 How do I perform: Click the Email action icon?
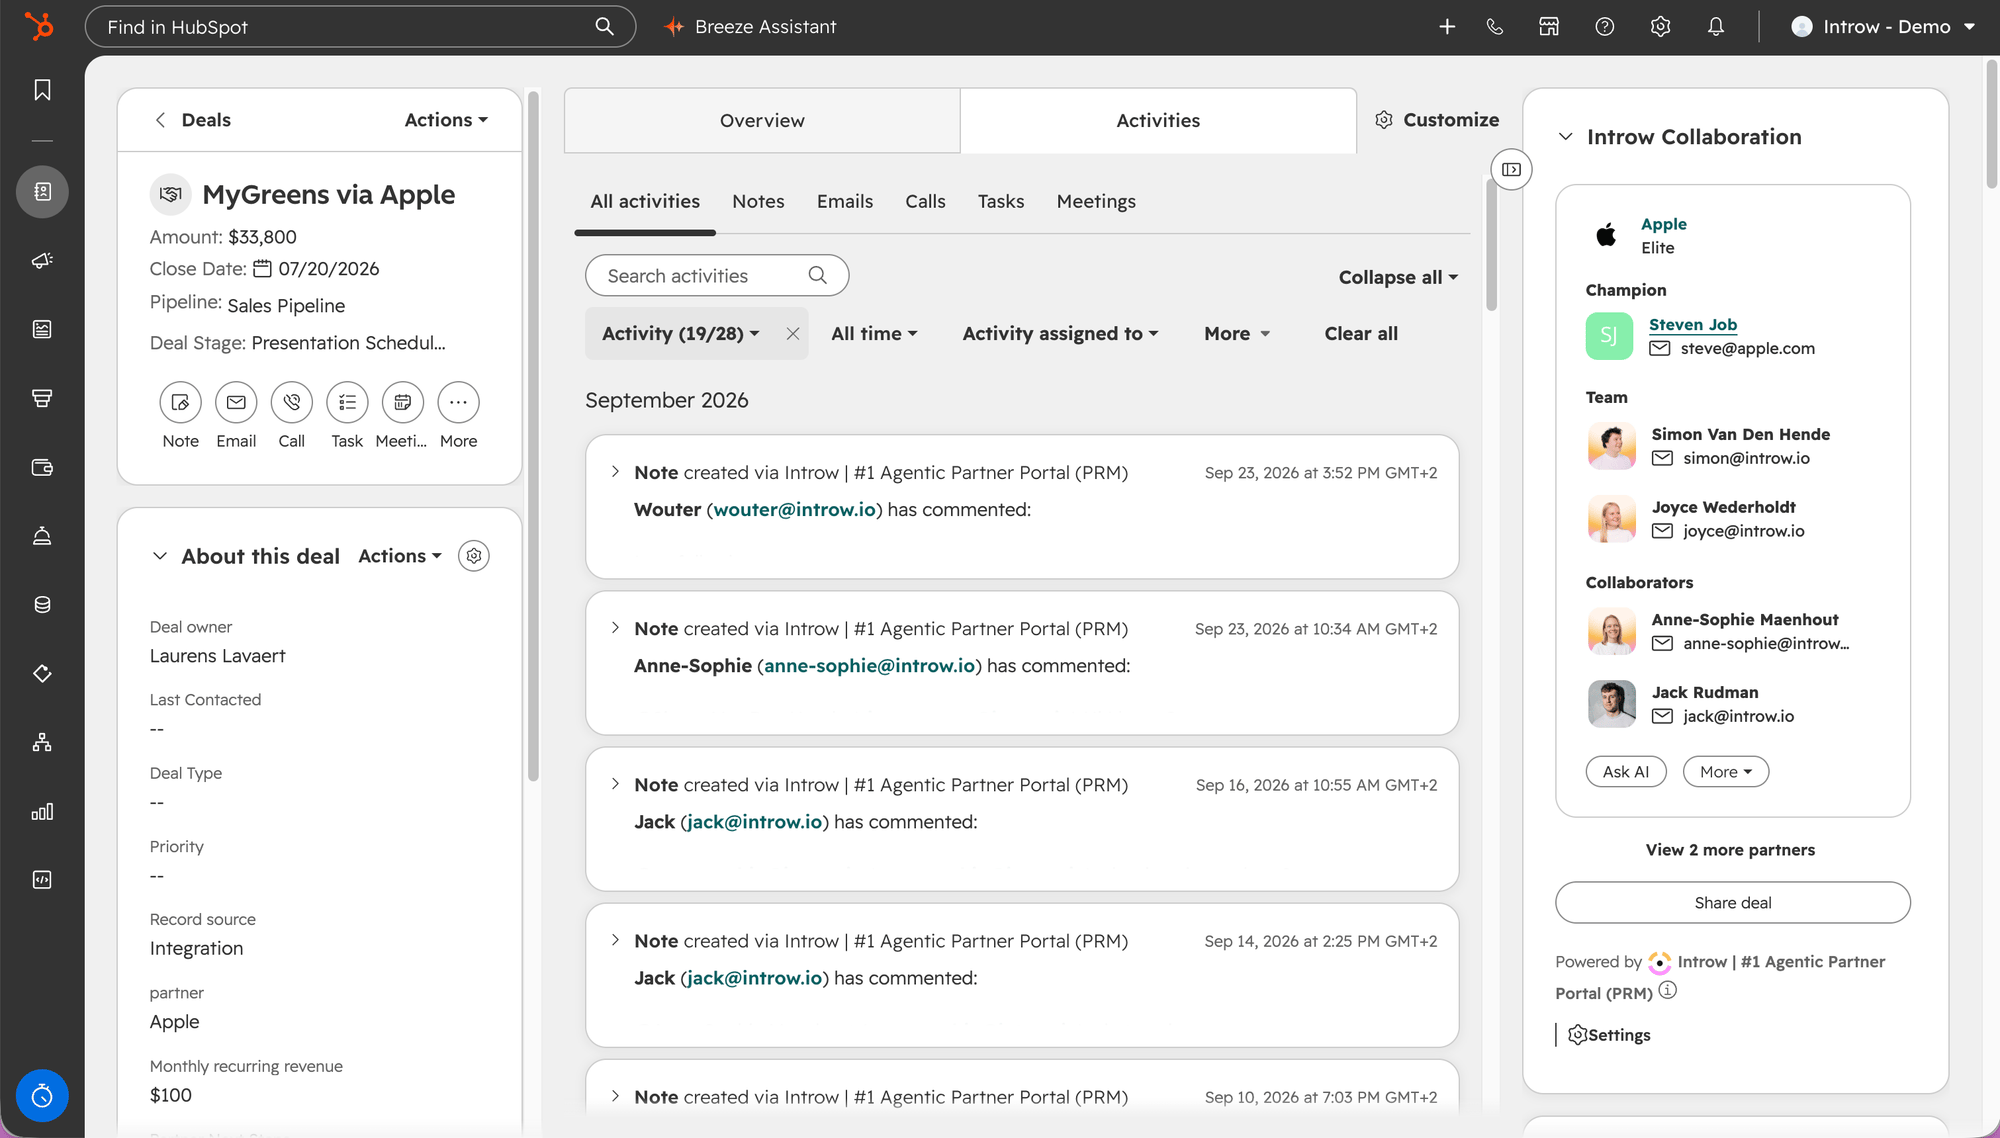[x=236, y=402]
